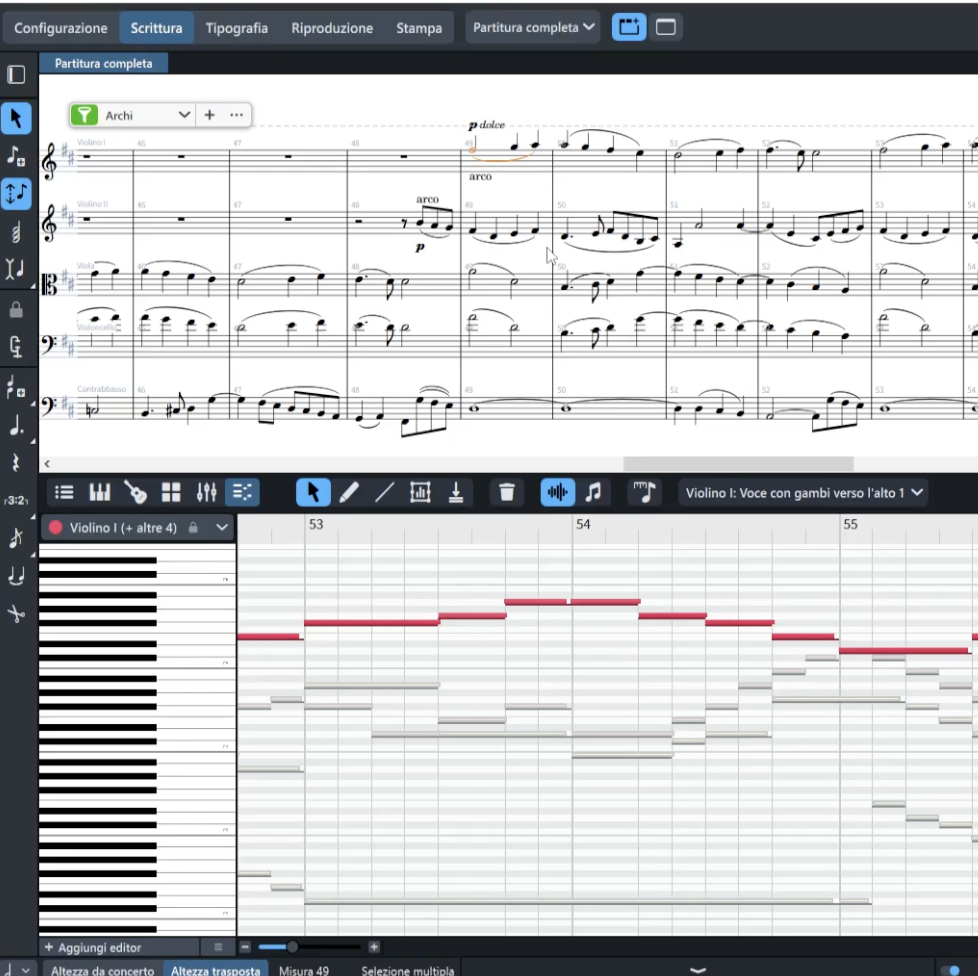Click the Aggiungi editor button
This screenshot has height=976, width=978.
[92, 947]
